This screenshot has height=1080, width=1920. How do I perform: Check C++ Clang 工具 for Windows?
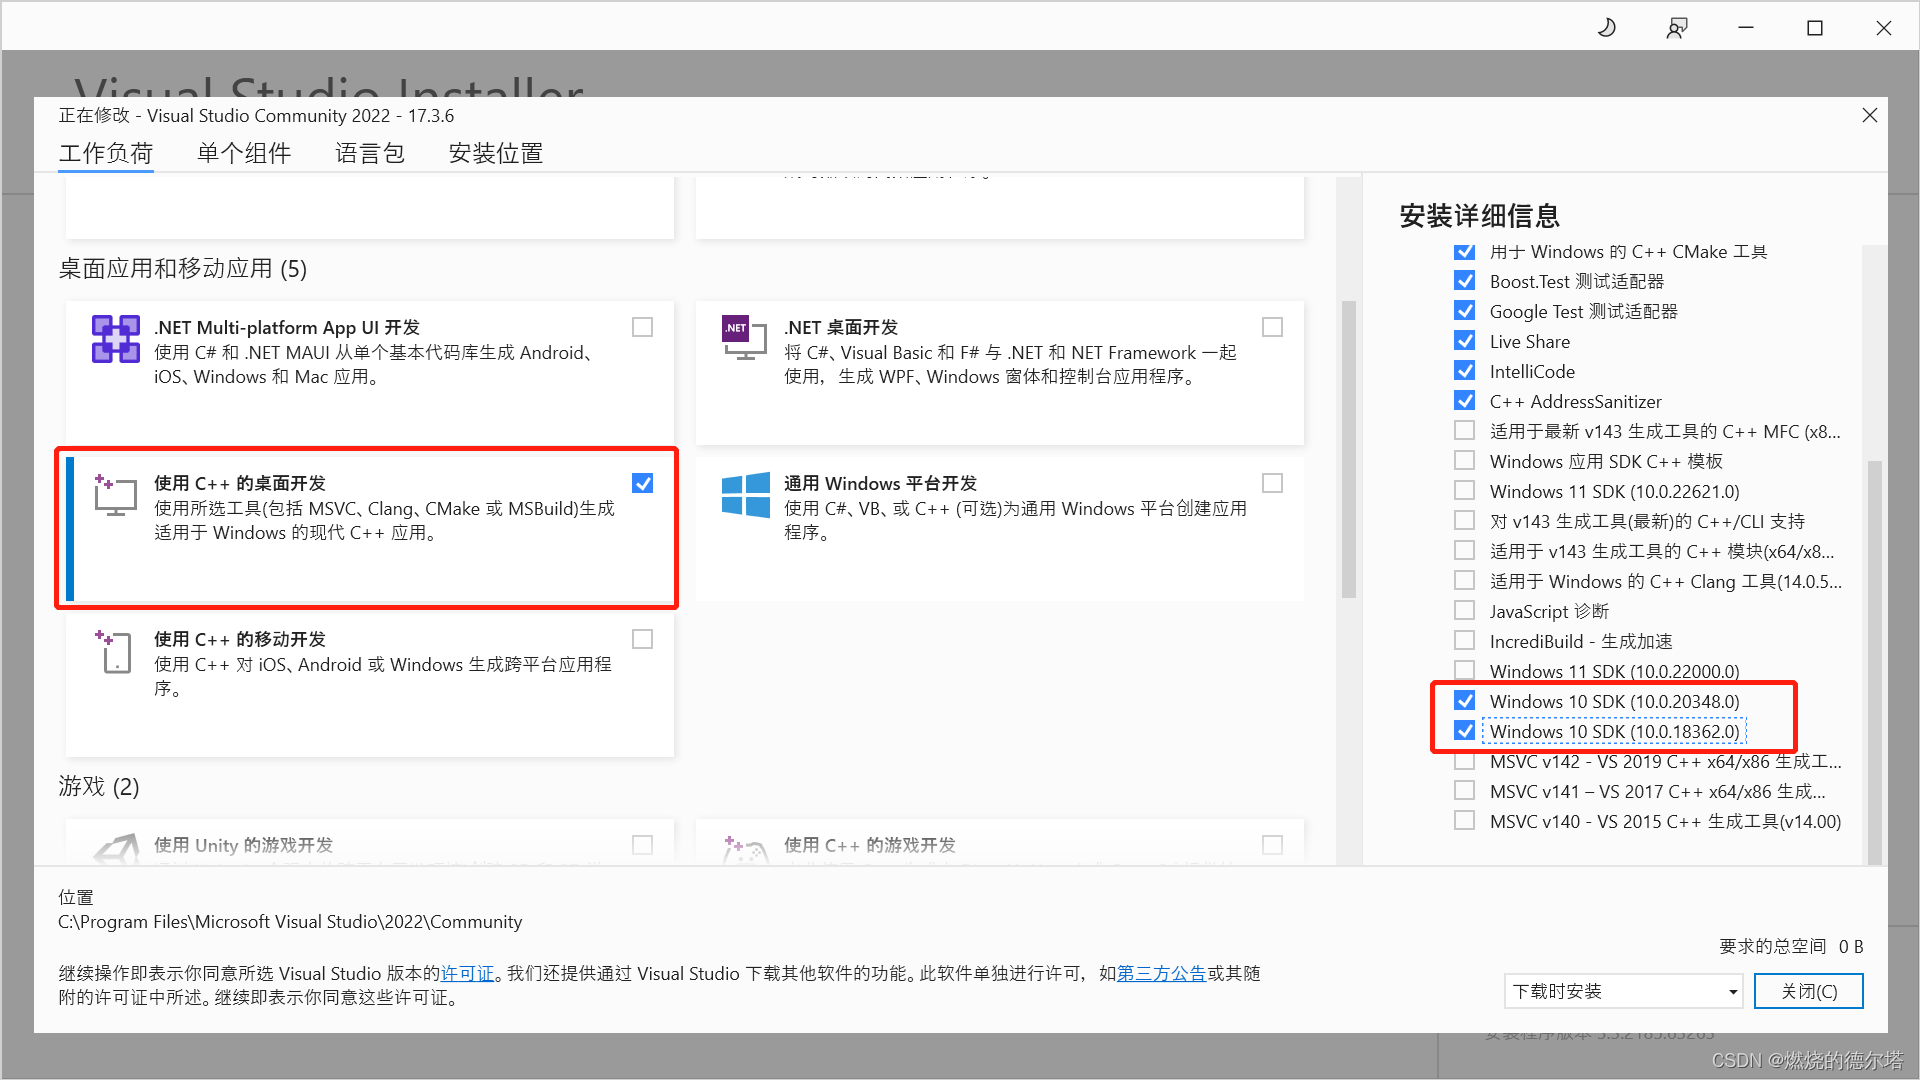pyautogui.click(x=1465, y=581)
